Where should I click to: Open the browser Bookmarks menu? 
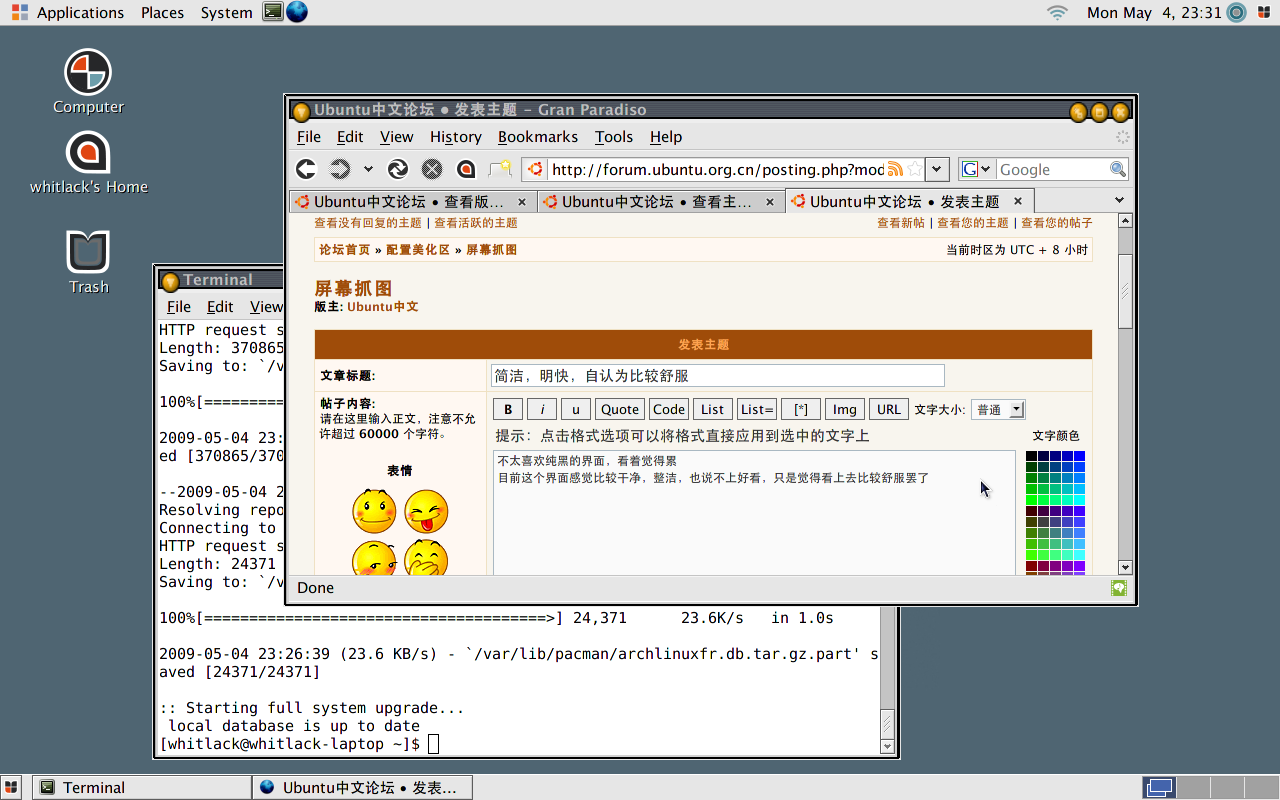click(538, 137)
